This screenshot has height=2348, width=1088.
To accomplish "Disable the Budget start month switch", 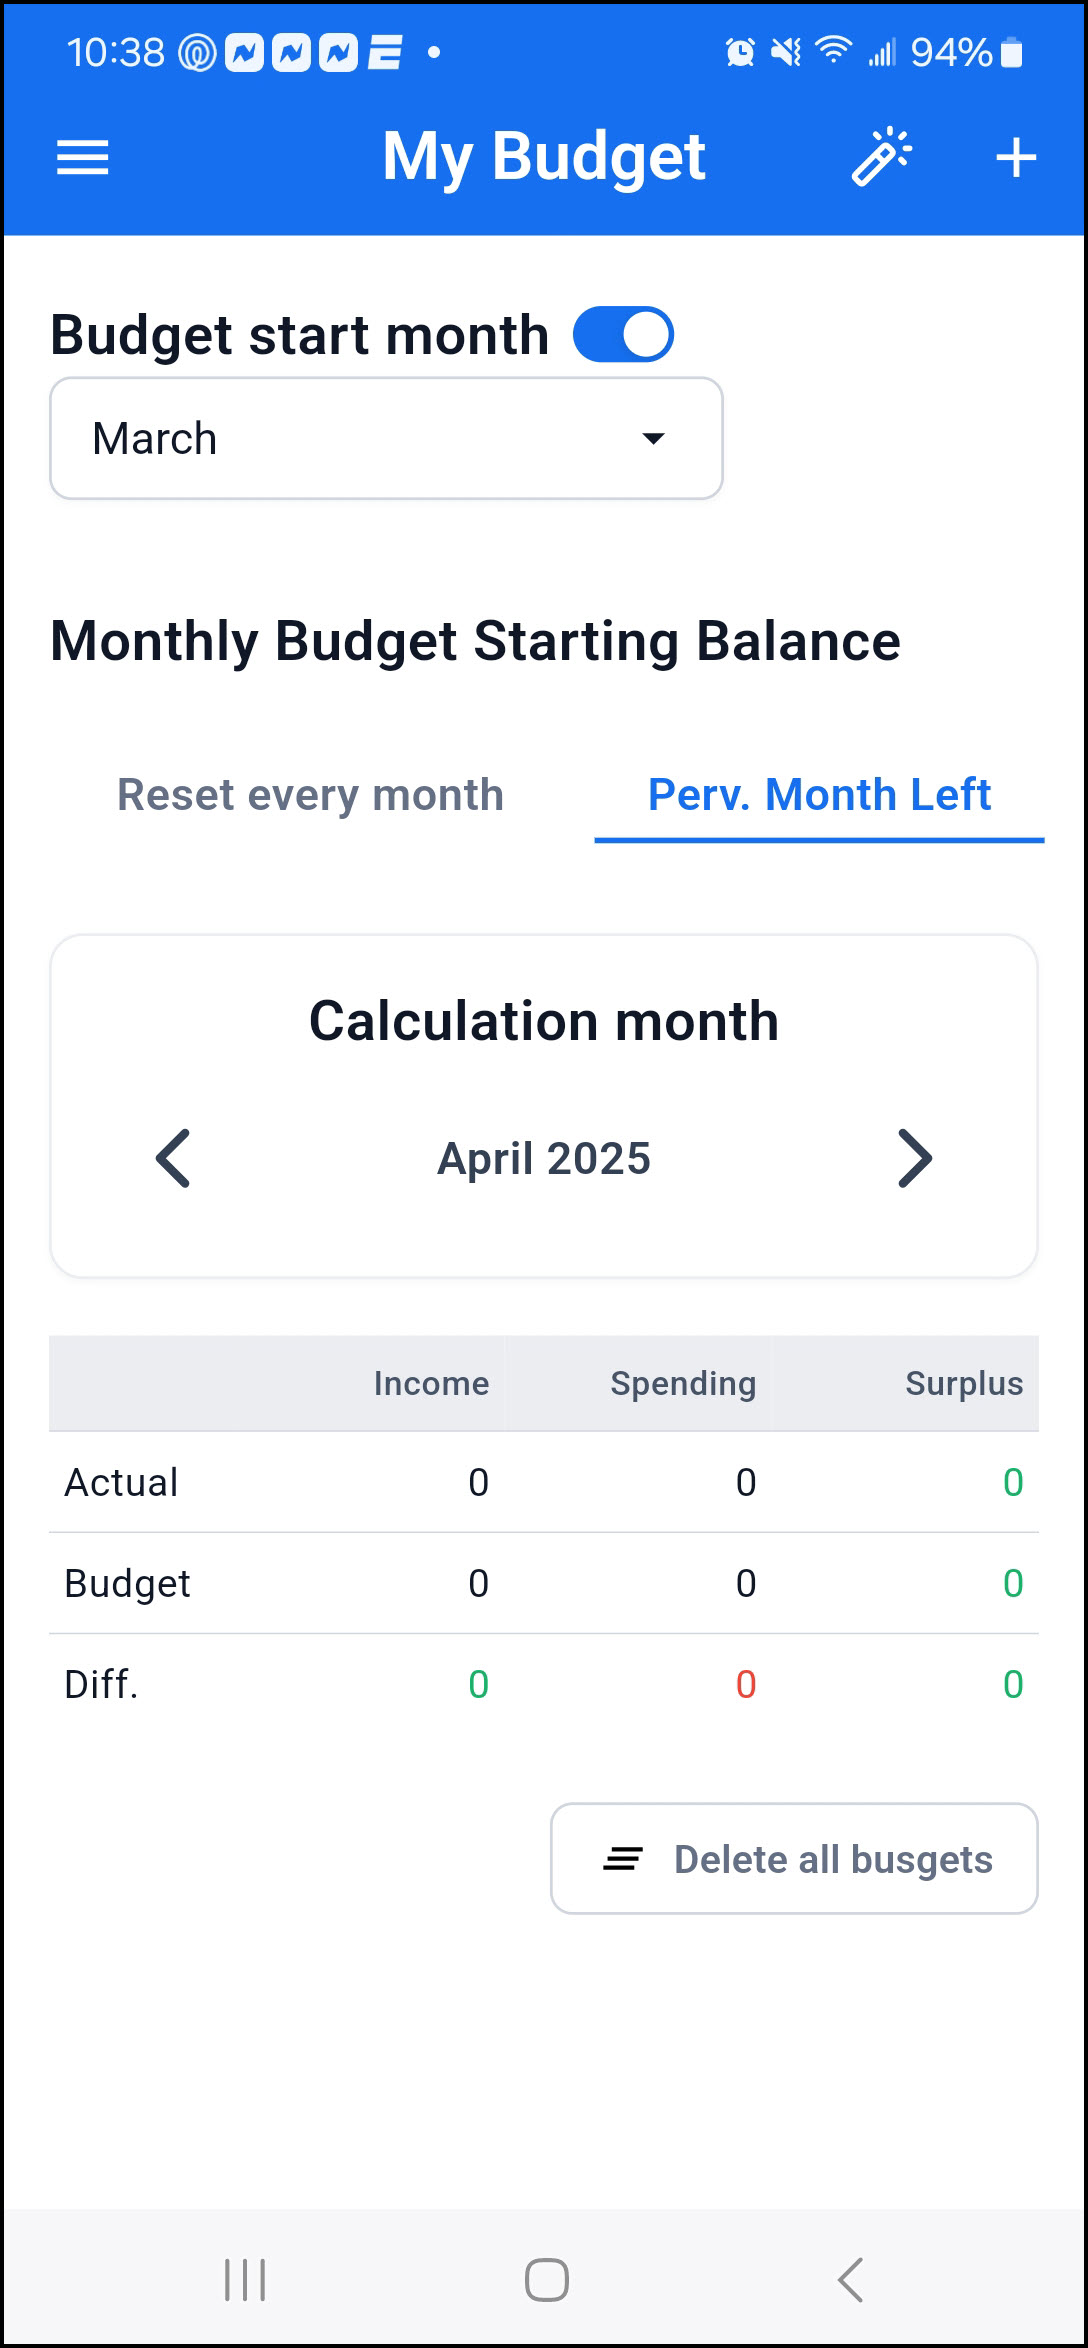I will coord(623,334).
